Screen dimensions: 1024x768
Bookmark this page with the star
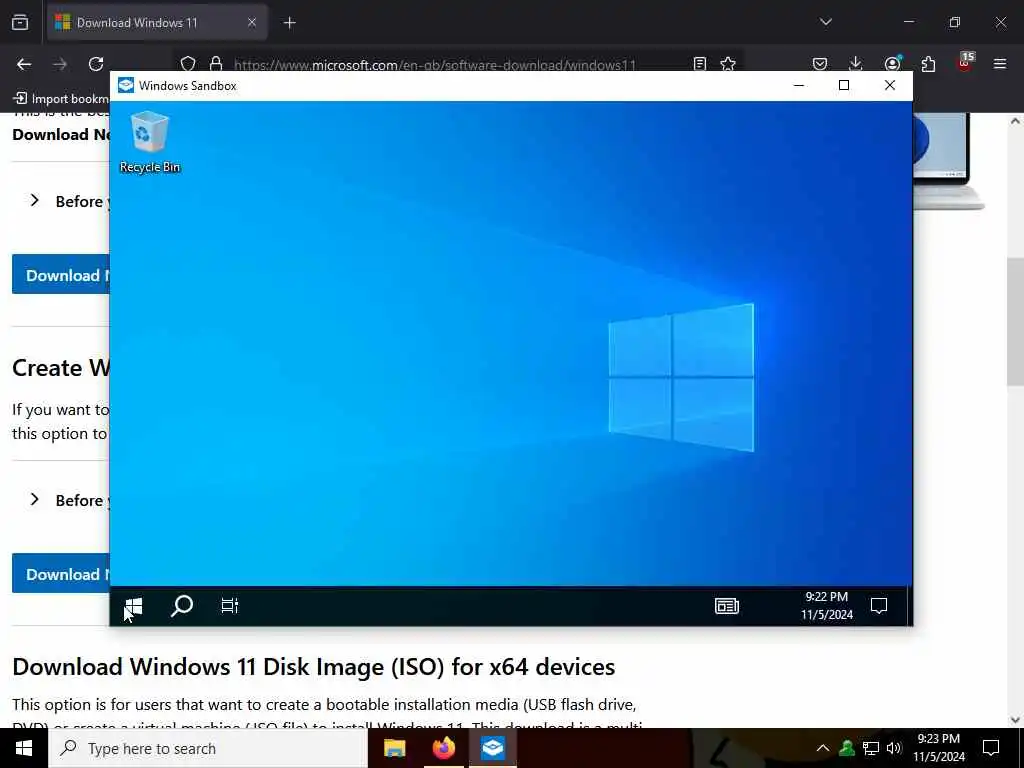(x=728, y=64)
